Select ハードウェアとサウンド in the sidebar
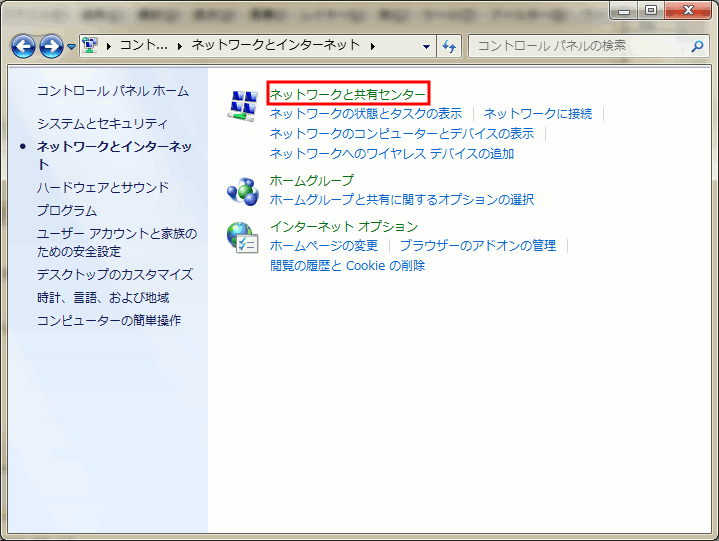 [103, 187]
